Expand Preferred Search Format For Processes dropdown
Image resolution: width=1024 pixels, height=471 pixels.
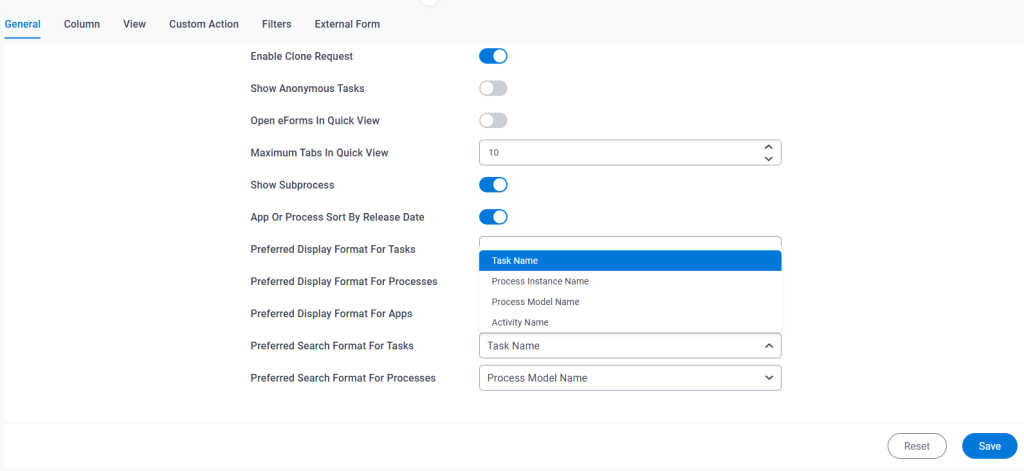pos(768,378)
